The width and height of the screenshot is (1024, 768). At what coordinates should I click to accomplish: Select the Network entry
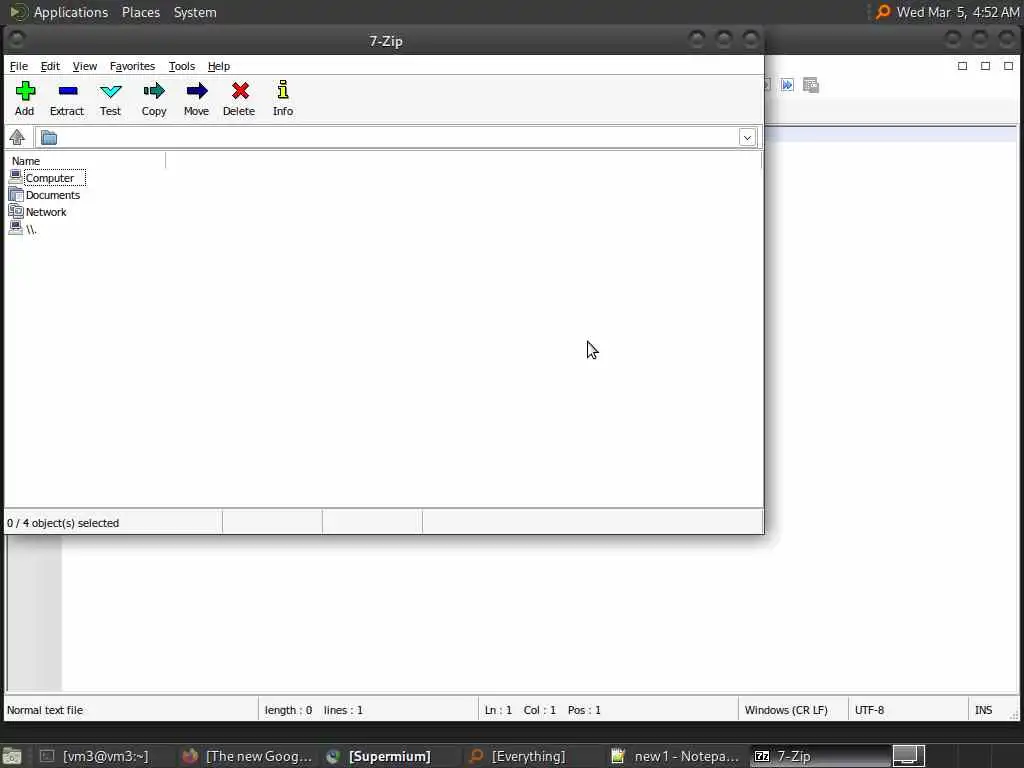coord(46,212)
